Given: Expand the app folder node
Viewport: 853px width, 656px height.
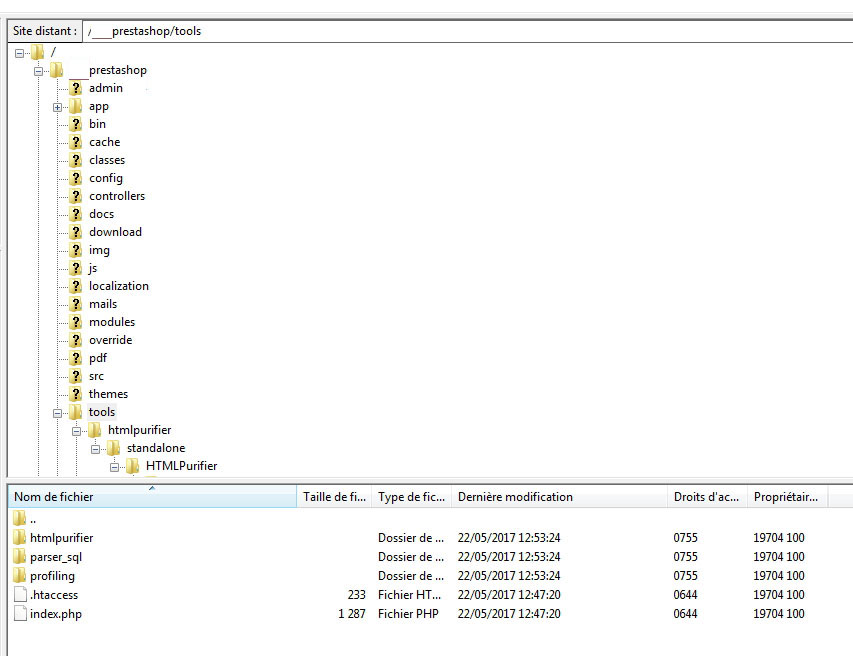Looking at the screenshot, I should (x=58, y=107).
